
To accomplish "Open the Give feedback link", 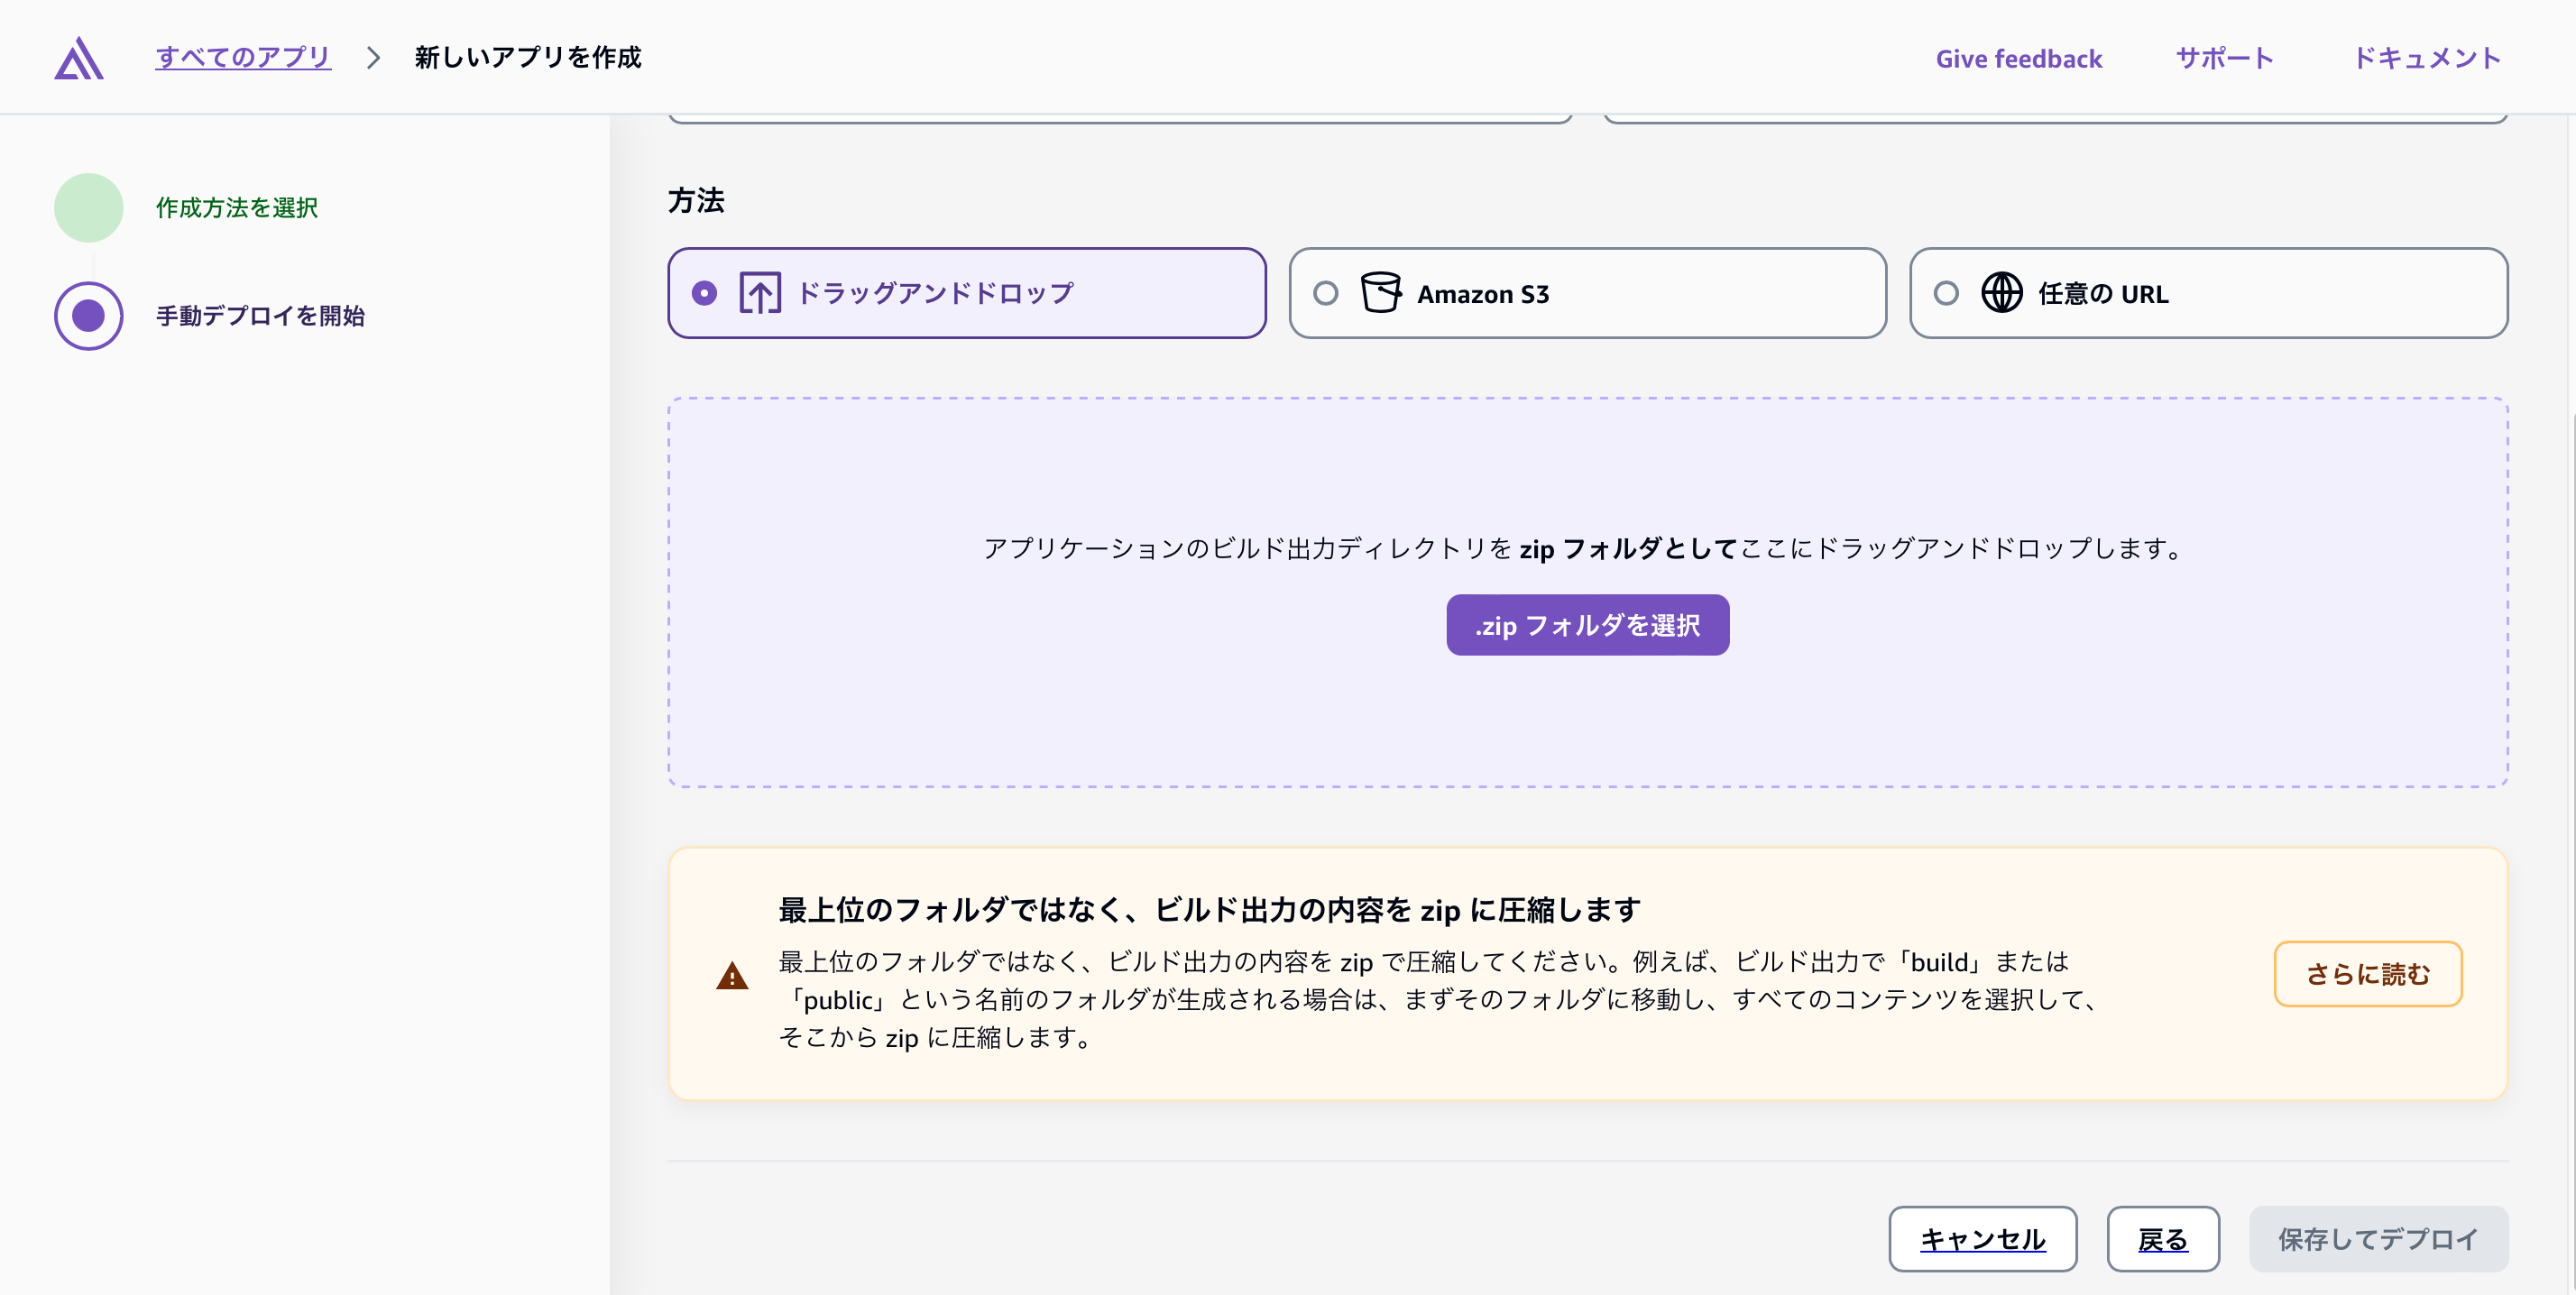I will 2018,59.
